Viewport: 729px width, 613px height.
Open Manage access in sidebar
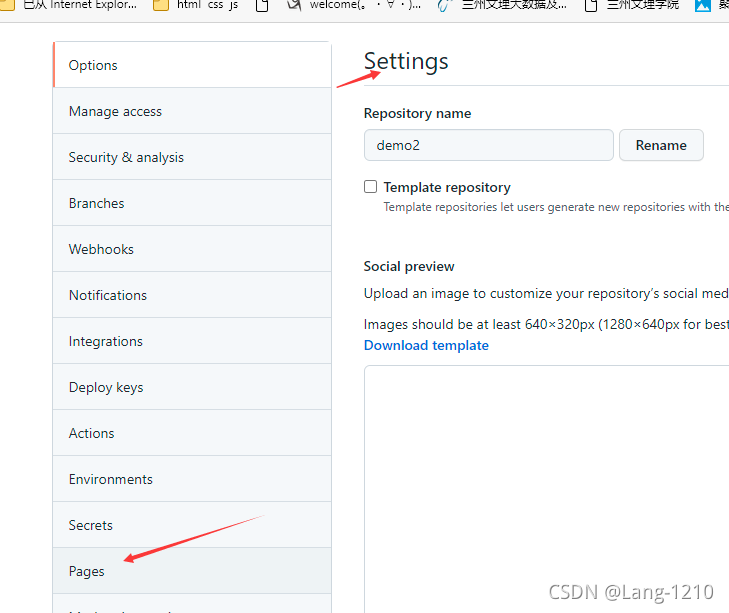(x=192, y=111)
